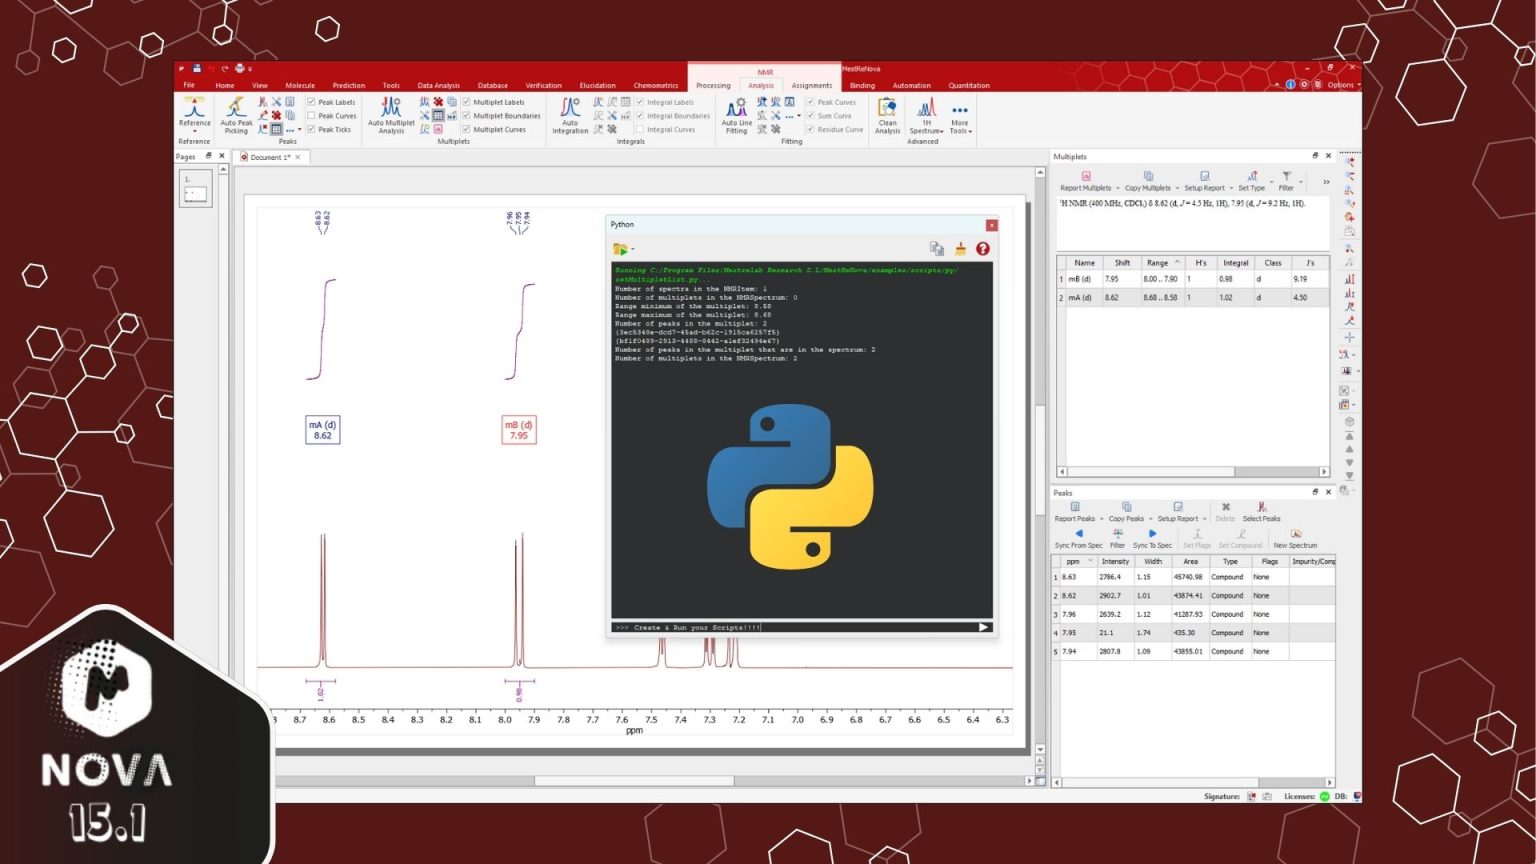1536x864 pixels.
Task: Enable the Peak Curves checkbox in Peaks group
Action: [311, 116]
